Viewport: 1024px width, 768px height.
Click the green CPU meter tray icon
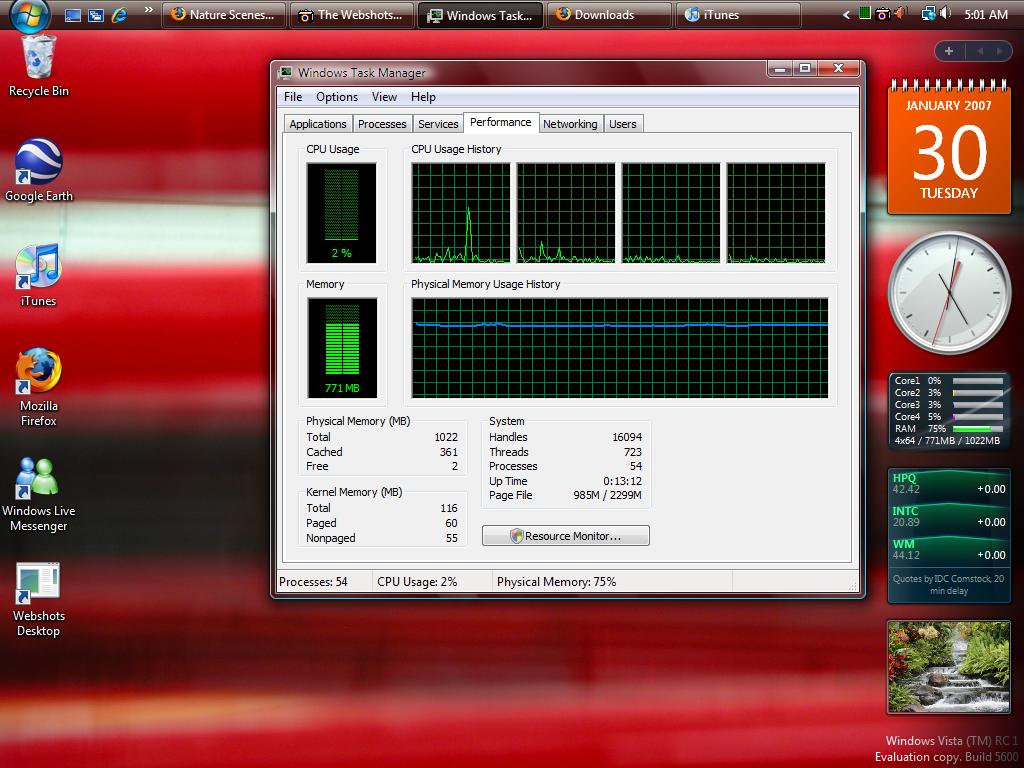(x=865, y=13)
